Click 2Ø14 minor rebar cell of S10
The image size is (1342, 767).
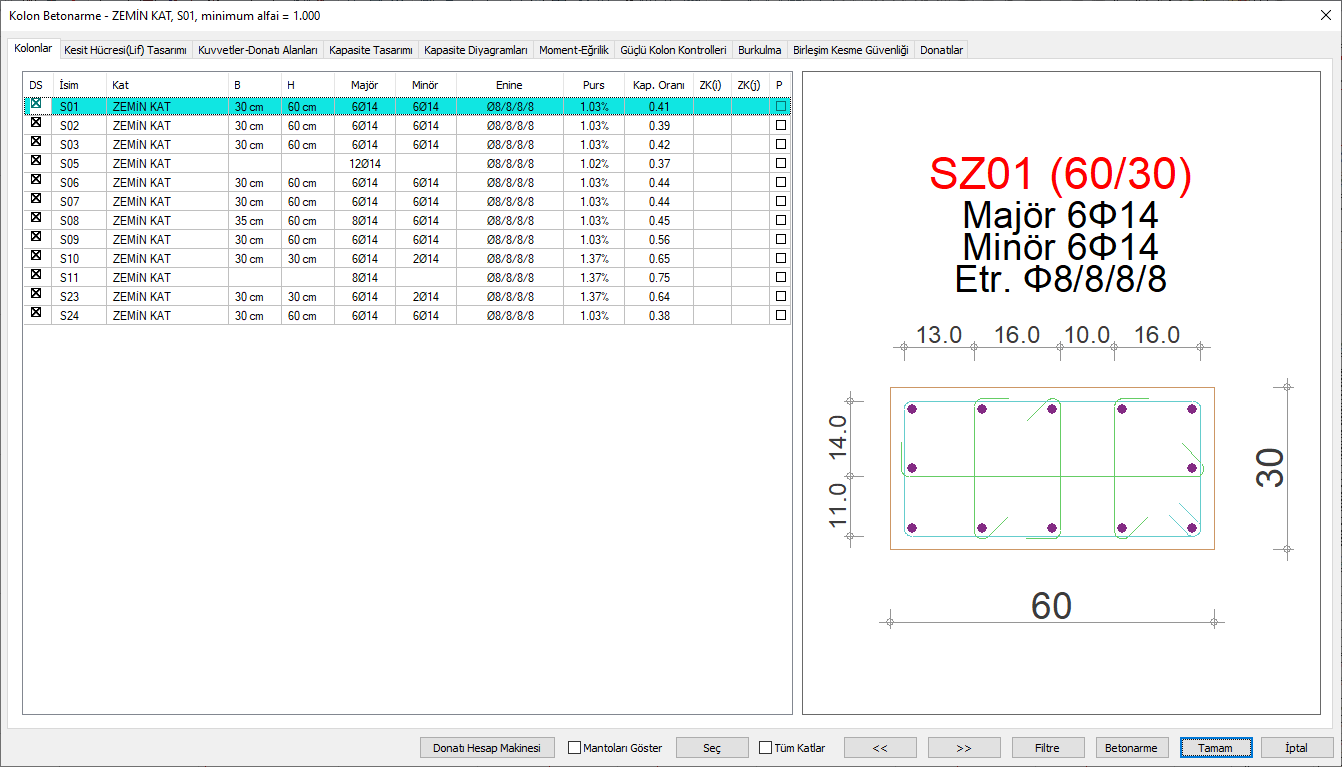point(426,258)
